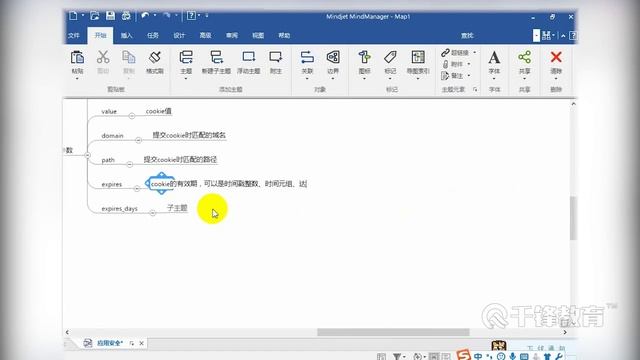Select the expires_days topic
640x360 pixels.
(120, 209)
